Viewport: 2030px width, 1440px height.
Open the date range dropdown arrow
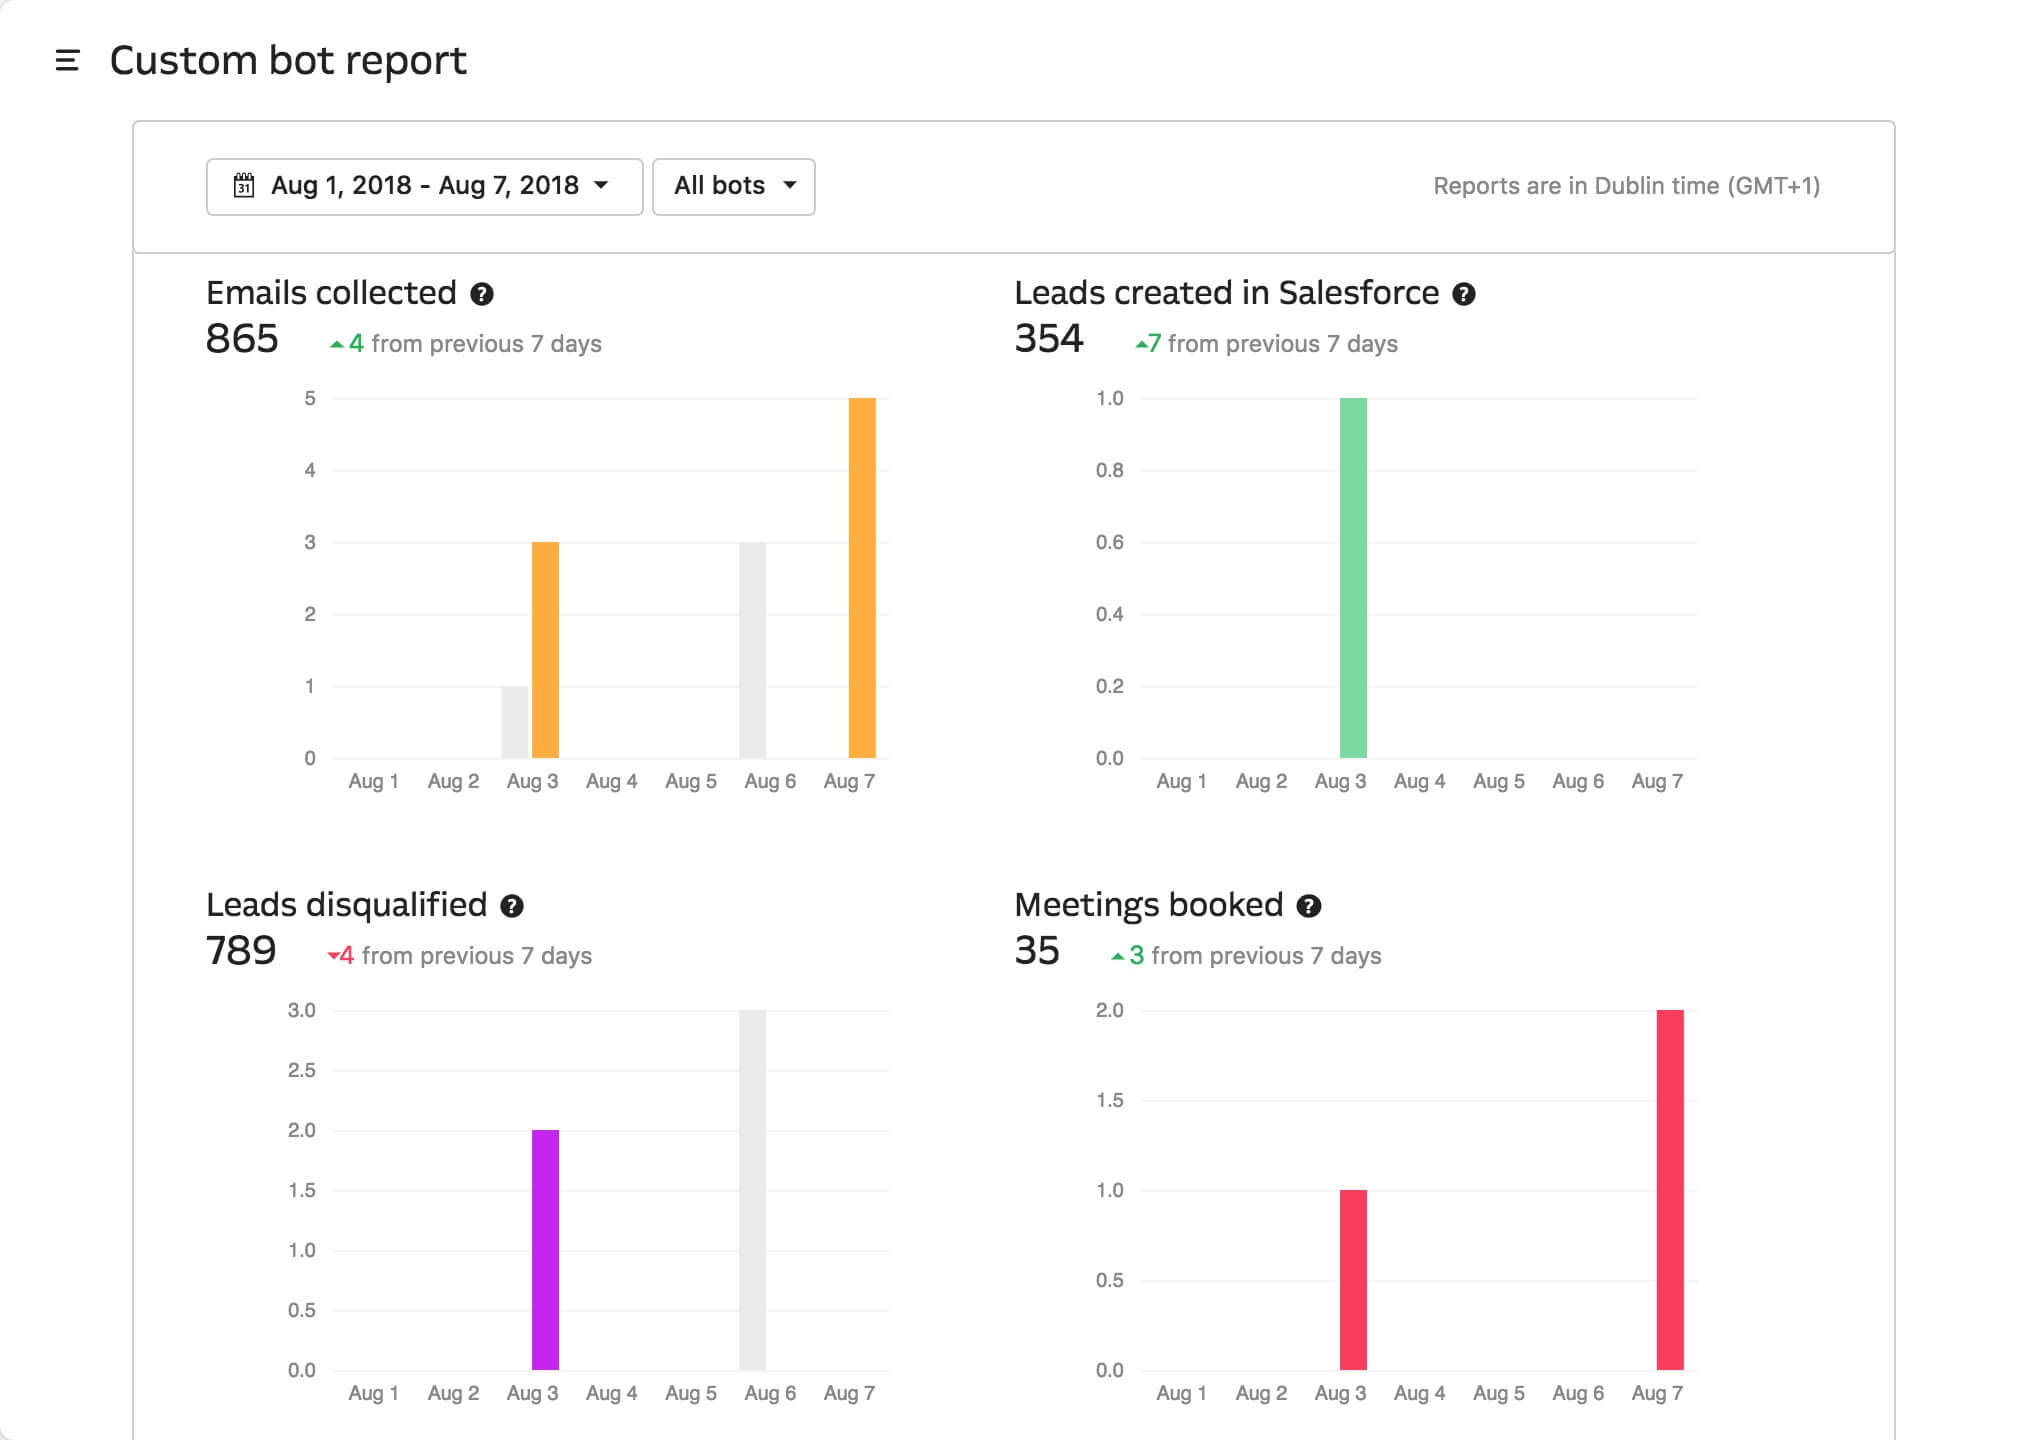pyautogui.click(x=602, y=186)
